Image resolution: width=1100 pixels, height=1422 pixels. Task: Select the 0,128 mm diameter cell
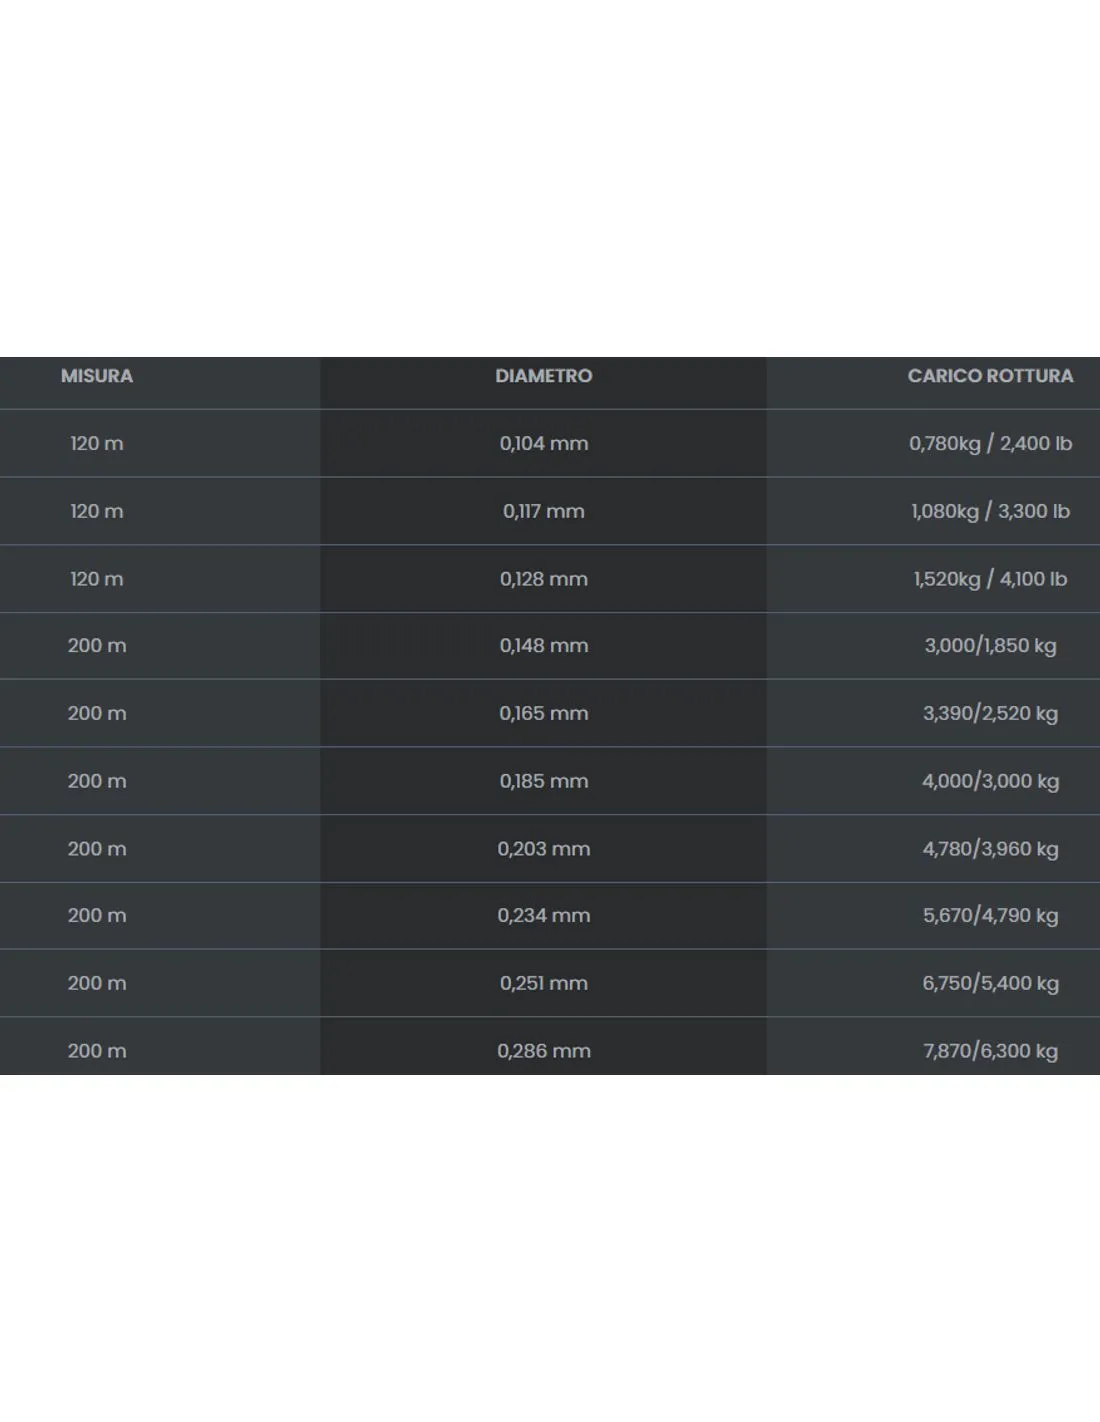click(544, 579)
